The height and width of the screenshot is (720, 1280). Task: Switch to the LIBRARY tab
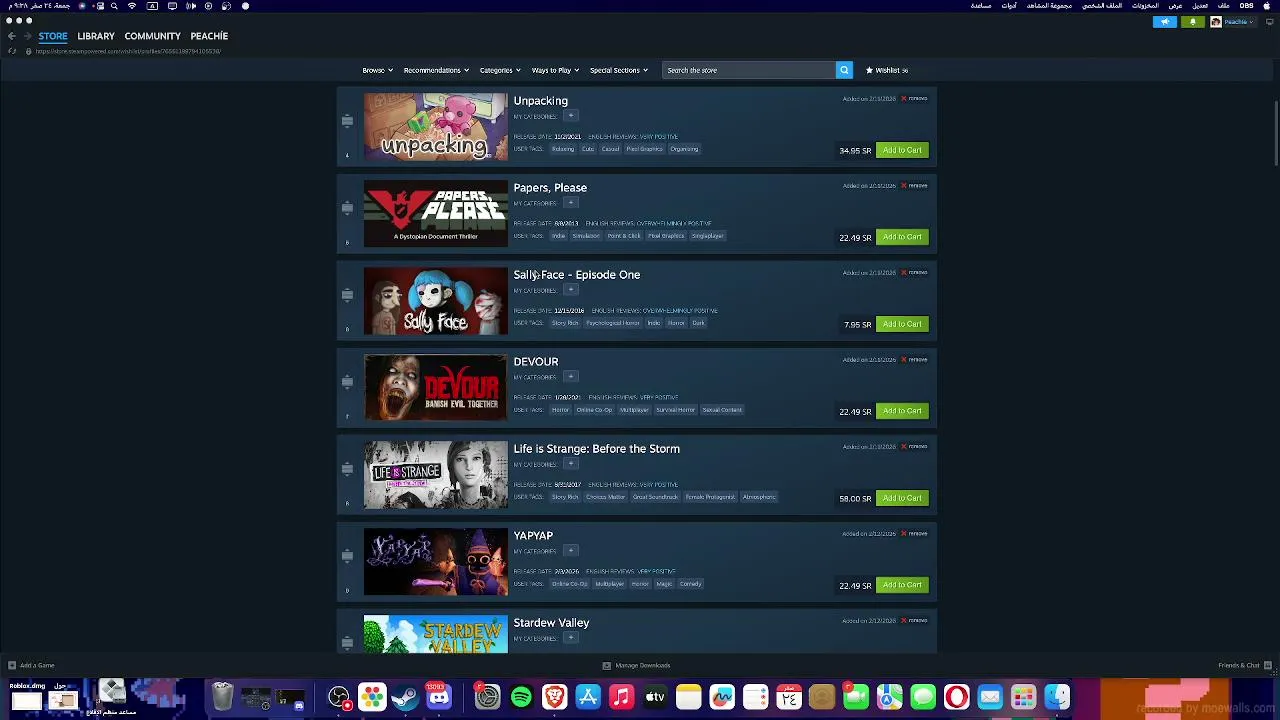pos(96,36)
